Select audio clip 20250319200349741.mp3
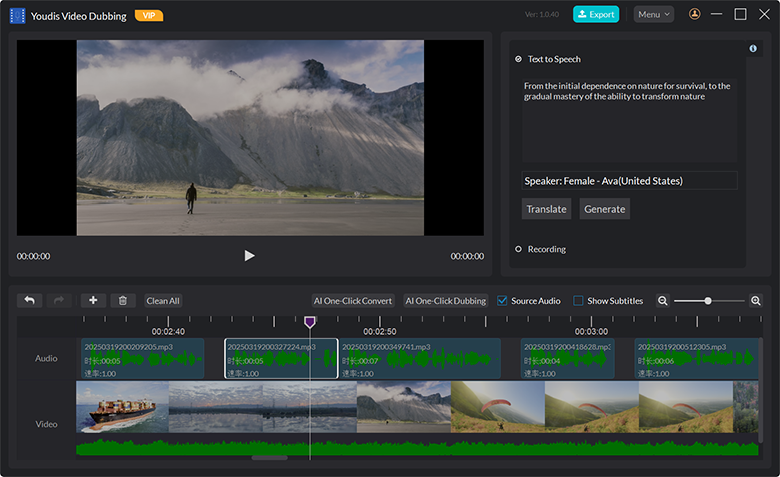The width and height of the screenshot is (780, 477). (x=420, y=359)
